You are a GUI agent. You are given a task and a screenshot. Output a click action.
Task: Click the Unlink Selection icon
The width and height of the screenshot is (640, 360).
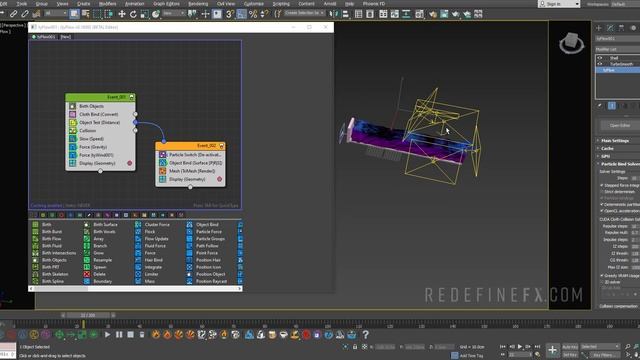[25, 14]
